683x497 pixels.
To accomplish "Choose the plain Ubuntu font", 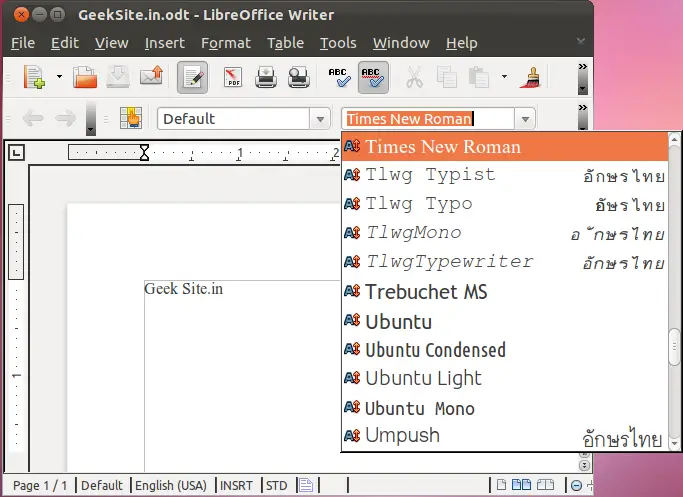I will point(505,321).
